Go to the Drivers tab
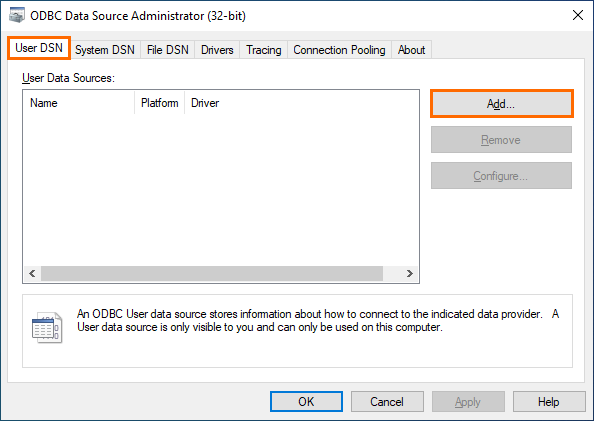594x421 pixels. (x=217, y=50)
